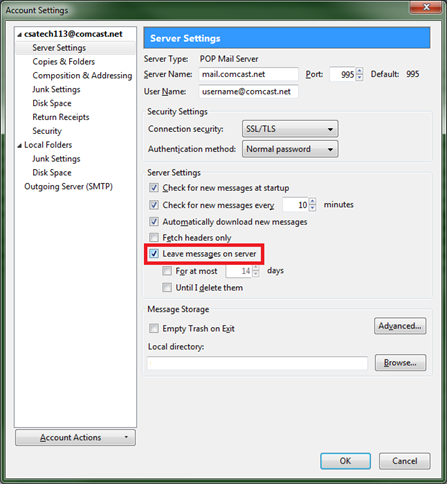Toggle Check for new messages at startup

(154, 188)
